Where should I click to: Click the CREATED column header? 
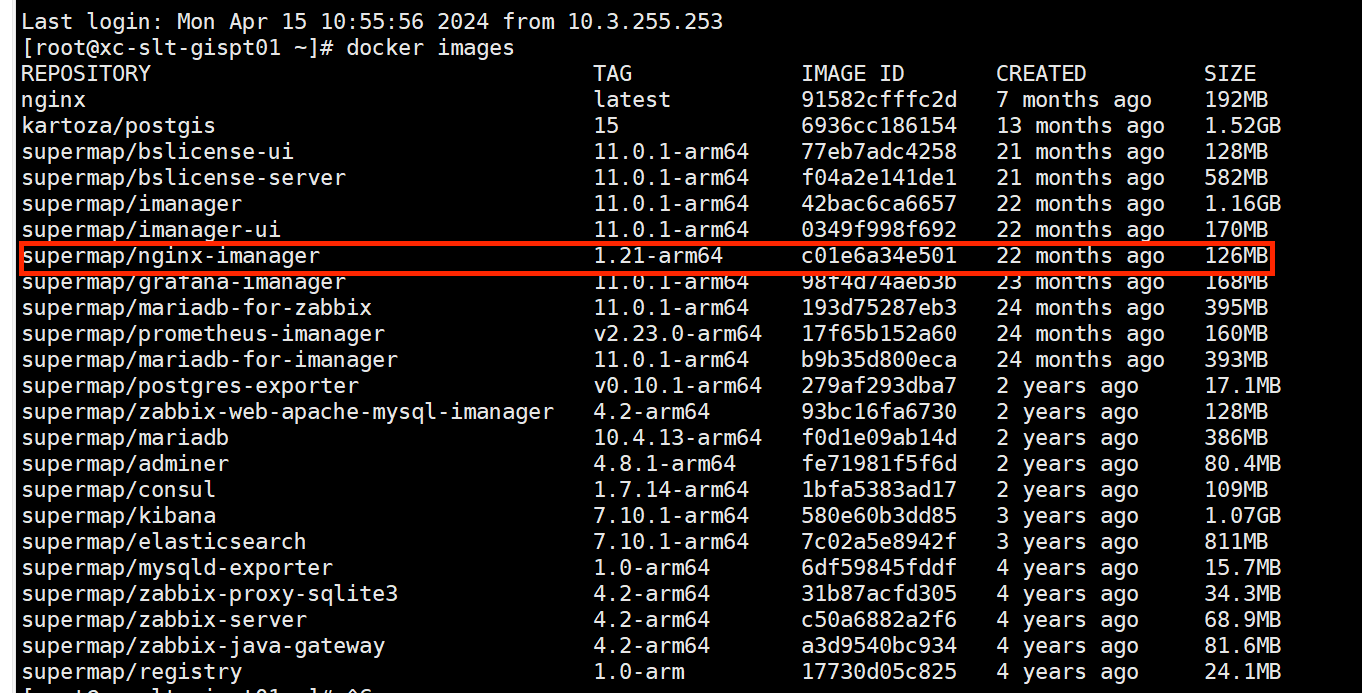[1041, 74]
